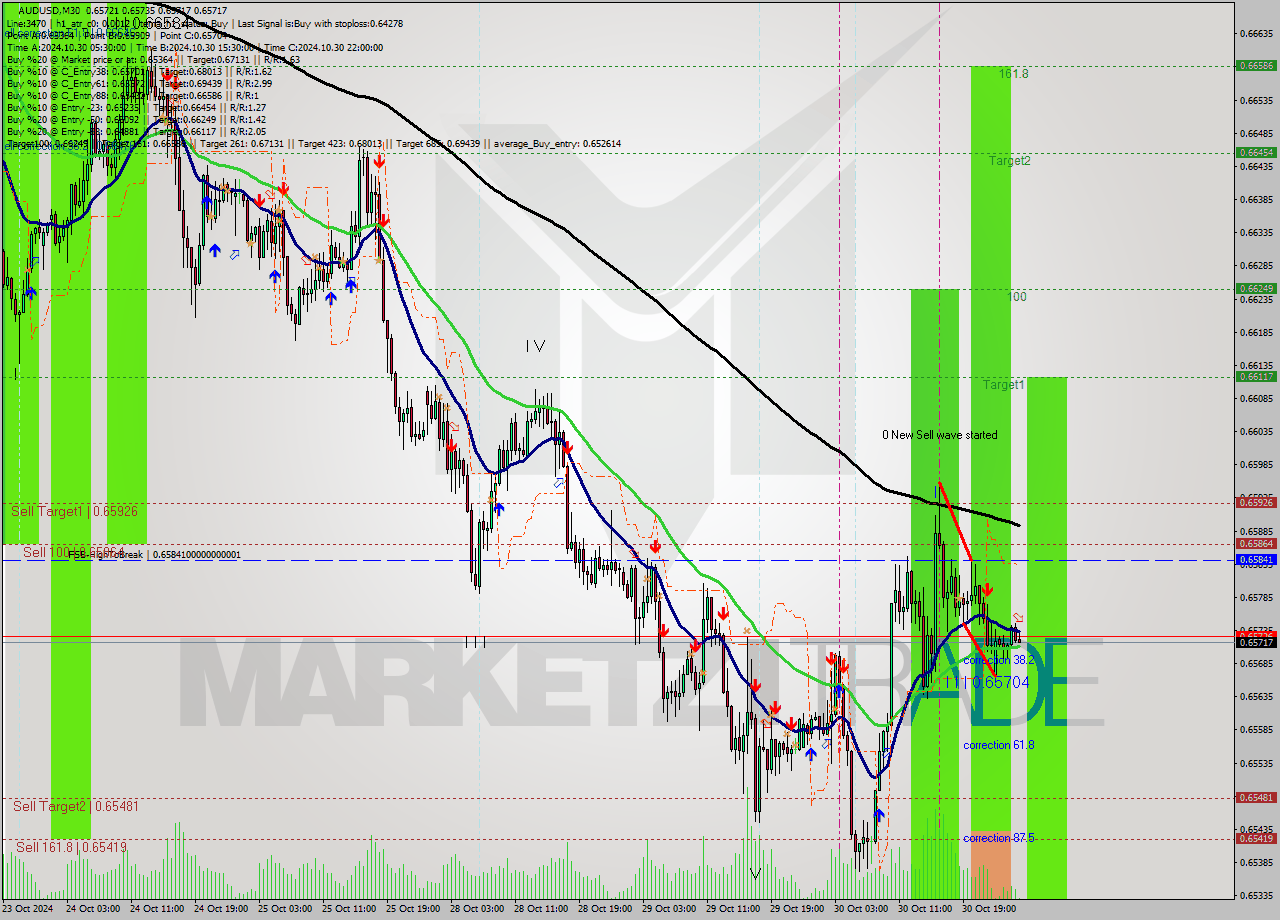Click the 0.66249 green price tag
Screen dimensions: 1280x920
coord(1256,288)
